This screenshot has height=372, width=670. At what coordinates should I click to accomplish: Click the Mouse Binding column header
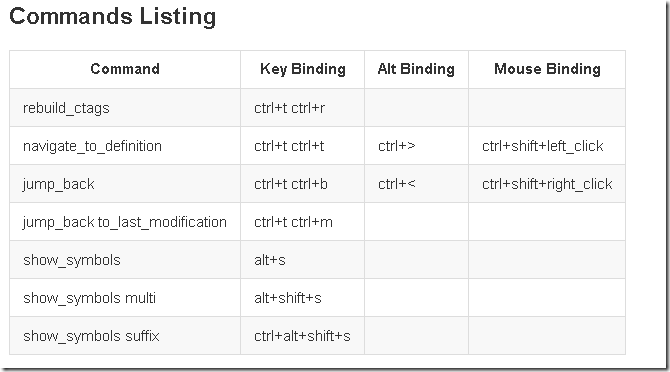[x=547, y=69]
